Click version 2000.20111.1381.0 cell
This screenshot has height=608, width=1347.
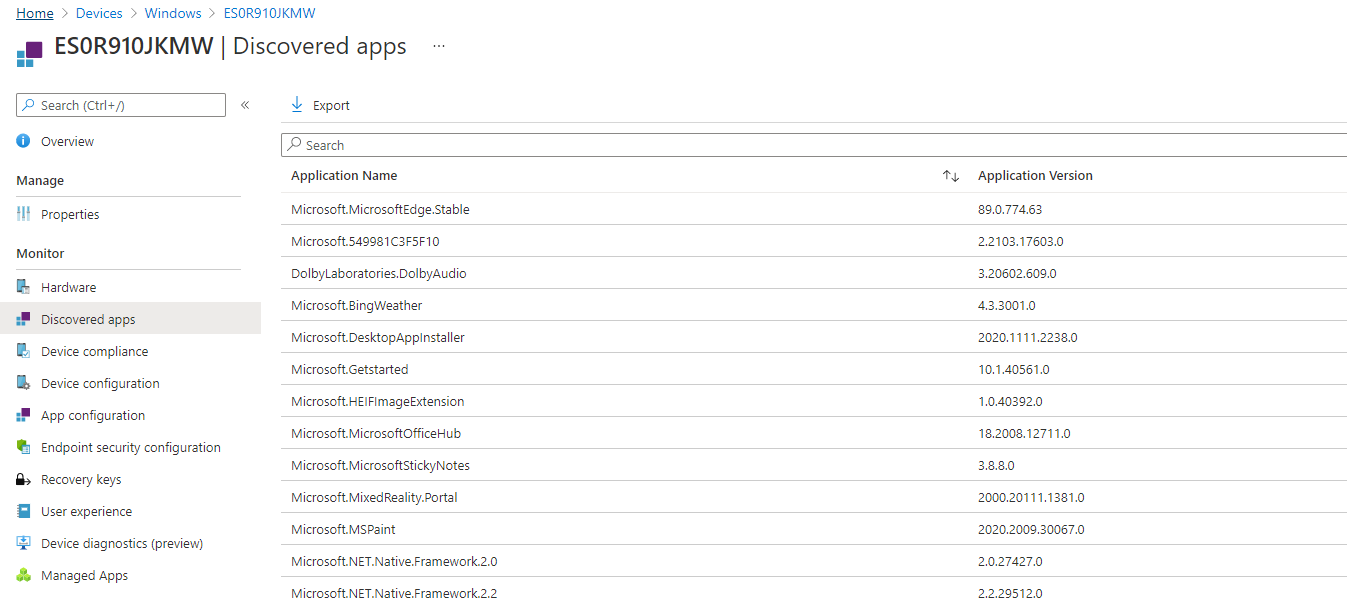(x=1031, y=498)
